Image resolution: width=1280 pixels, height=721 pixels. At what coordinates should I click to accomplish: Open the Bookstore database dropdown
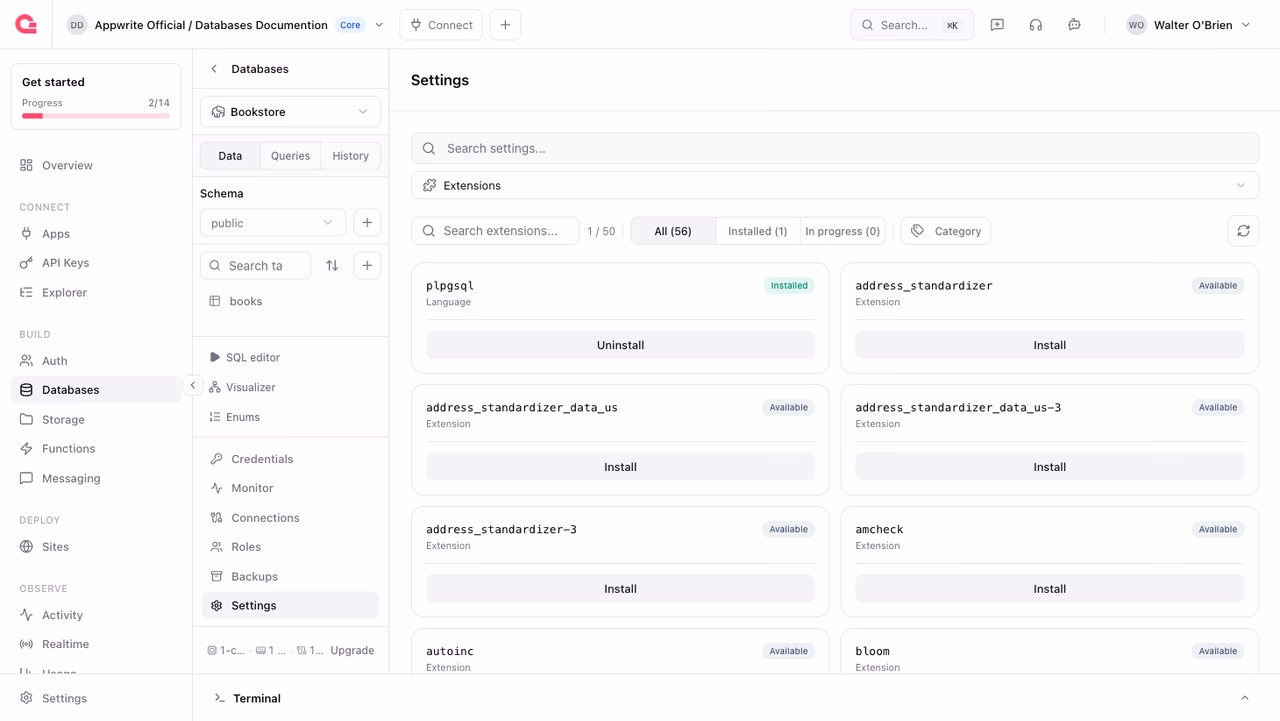[x=290, y=112]
